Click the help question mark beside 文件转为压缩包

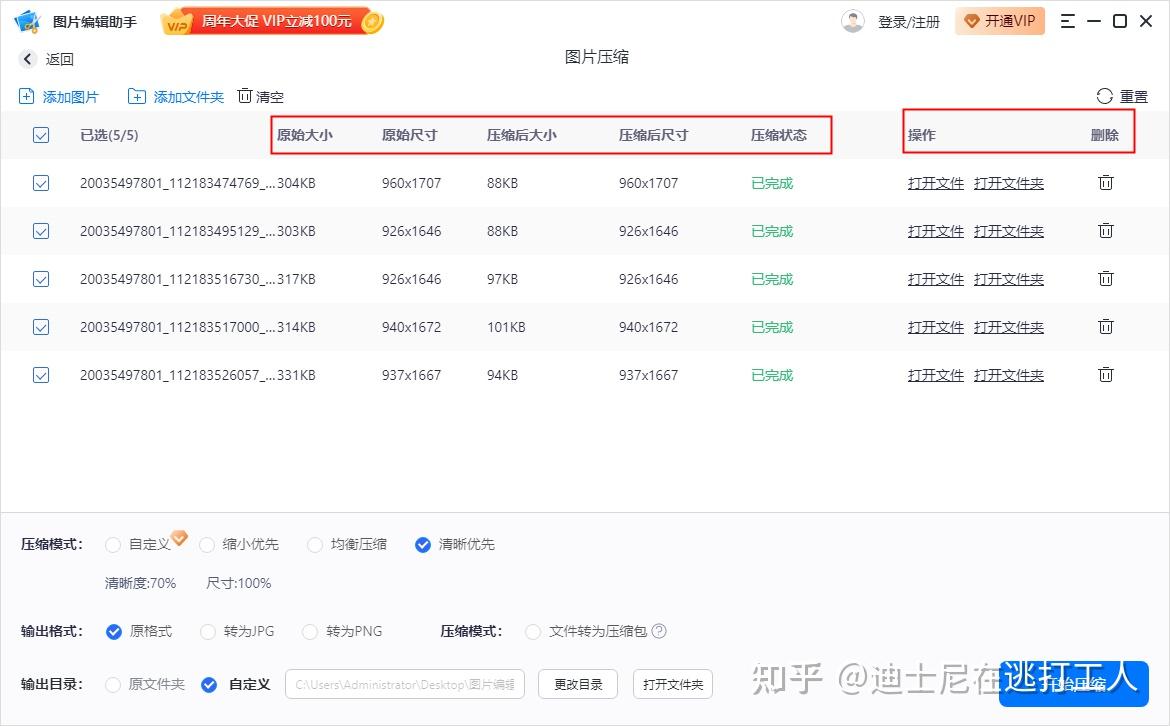click(659, 631)
